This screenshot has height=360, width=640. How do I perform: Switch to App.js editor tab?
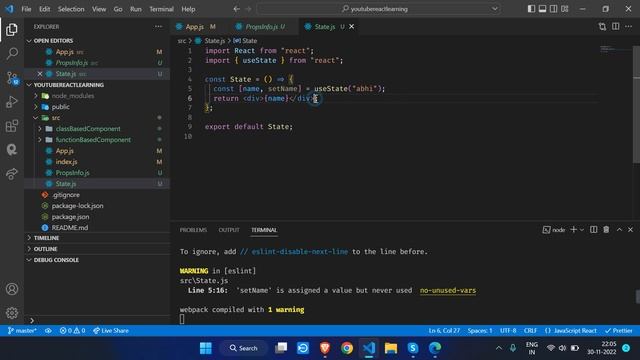pyautogui.click(x=196, y=27)
